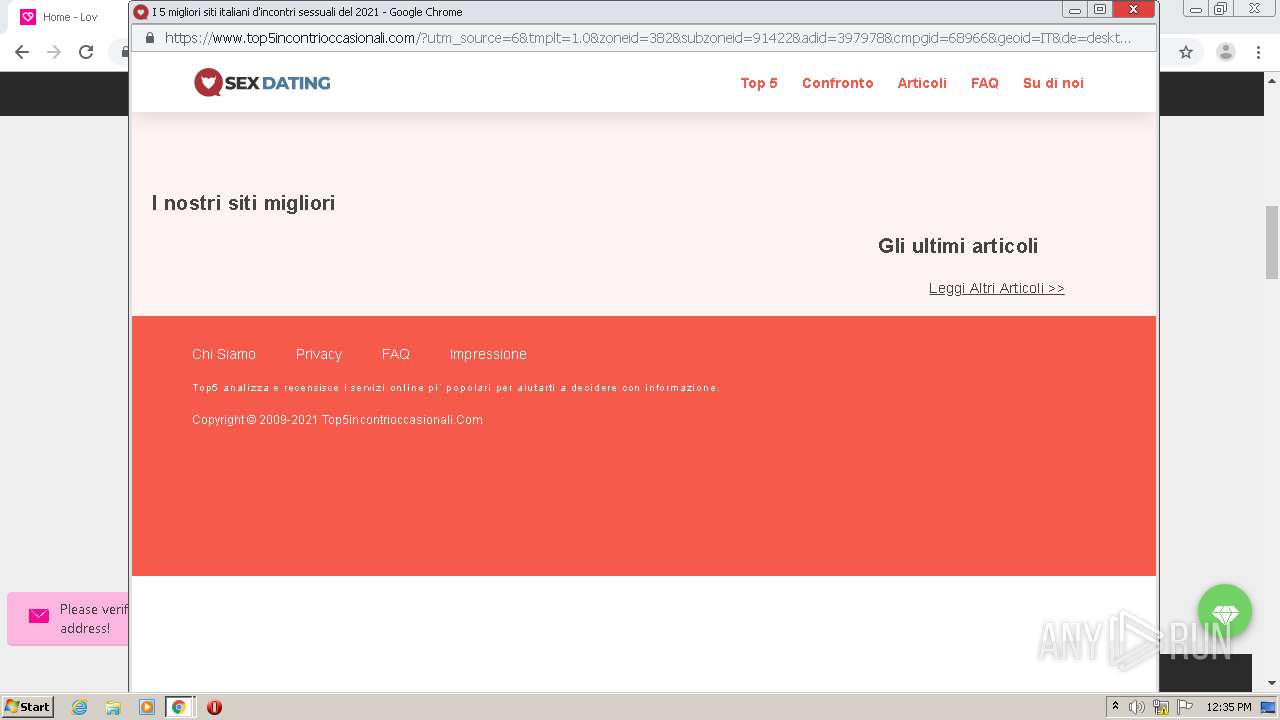Click the envelope icon in notification
This screenshot has width=1280, height=720.
(39, 616)
